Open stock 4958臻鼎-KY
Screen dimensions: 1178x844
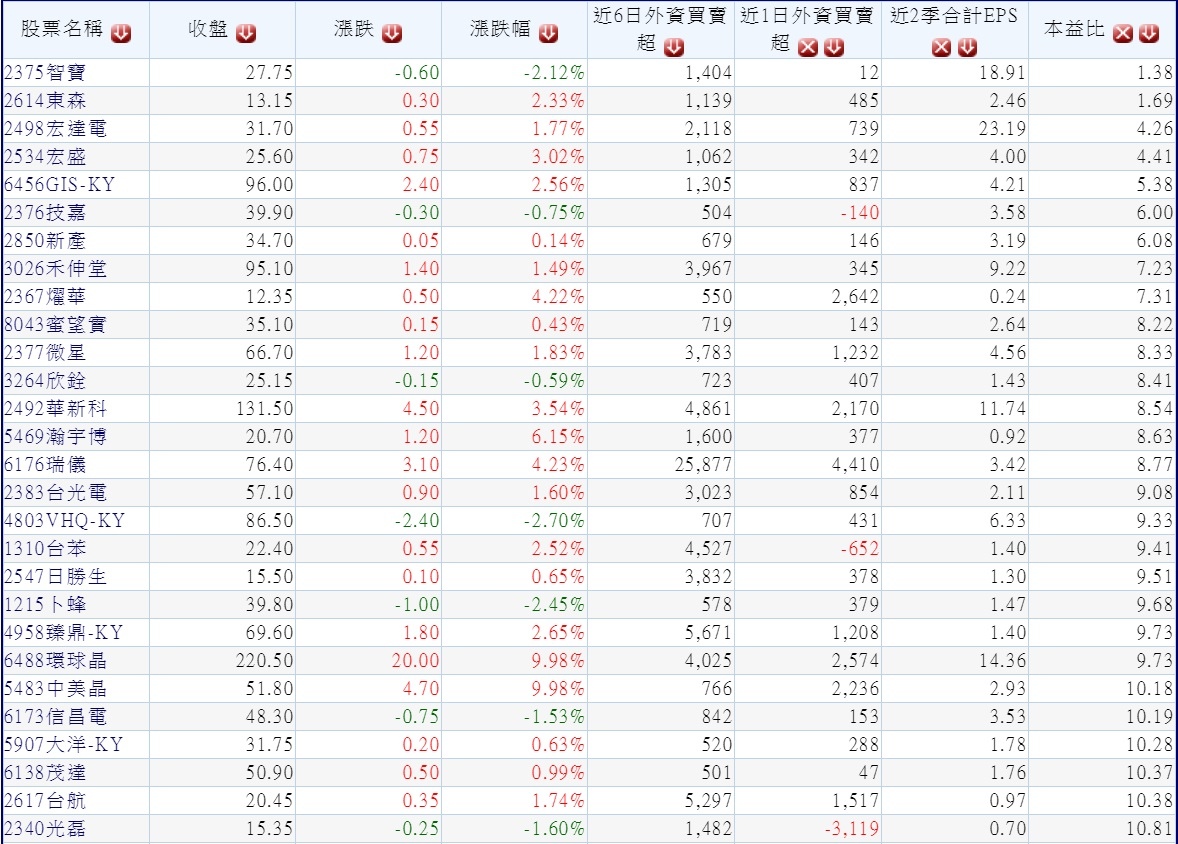64,633
